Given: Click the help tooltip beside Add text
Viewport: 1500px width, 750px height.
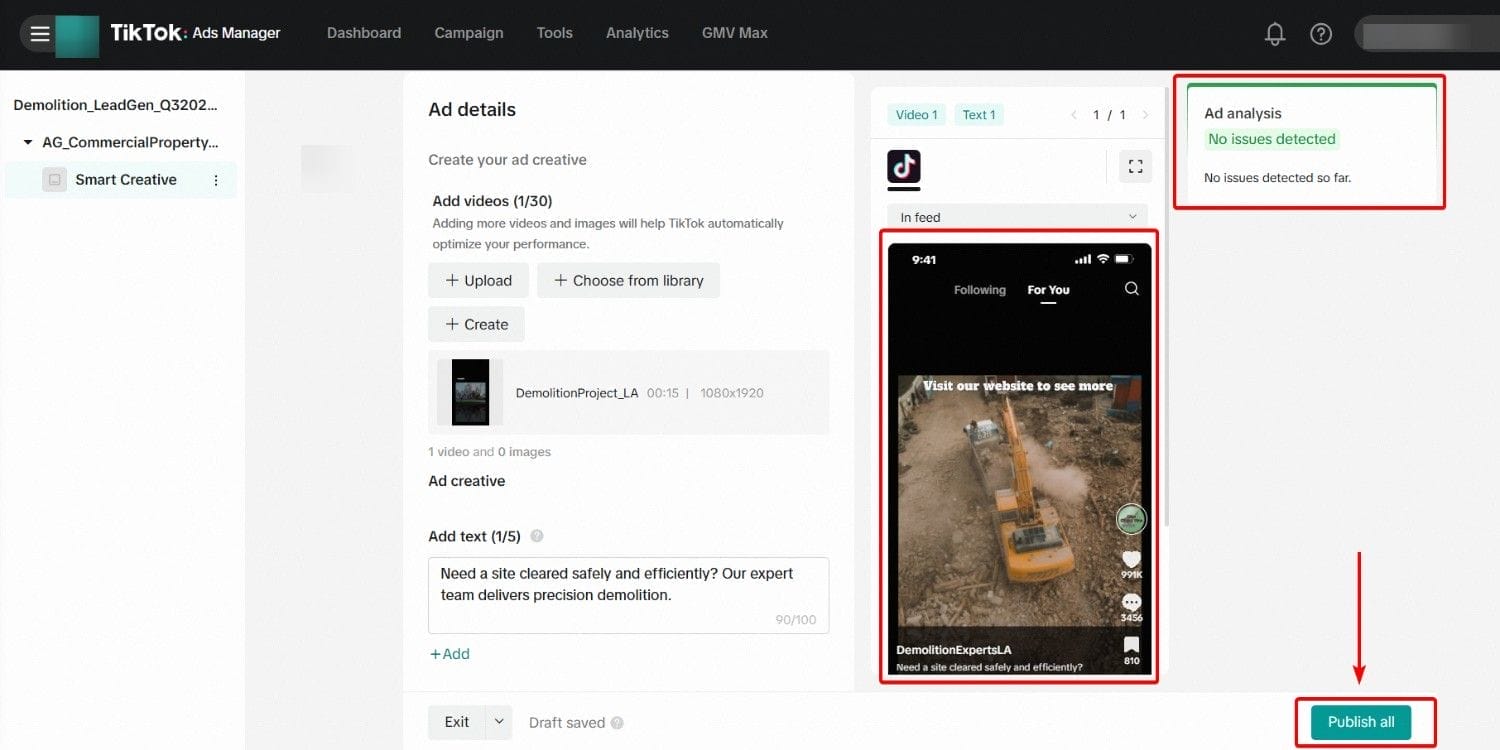Looking at the screenshot, I should coord(537,536).
